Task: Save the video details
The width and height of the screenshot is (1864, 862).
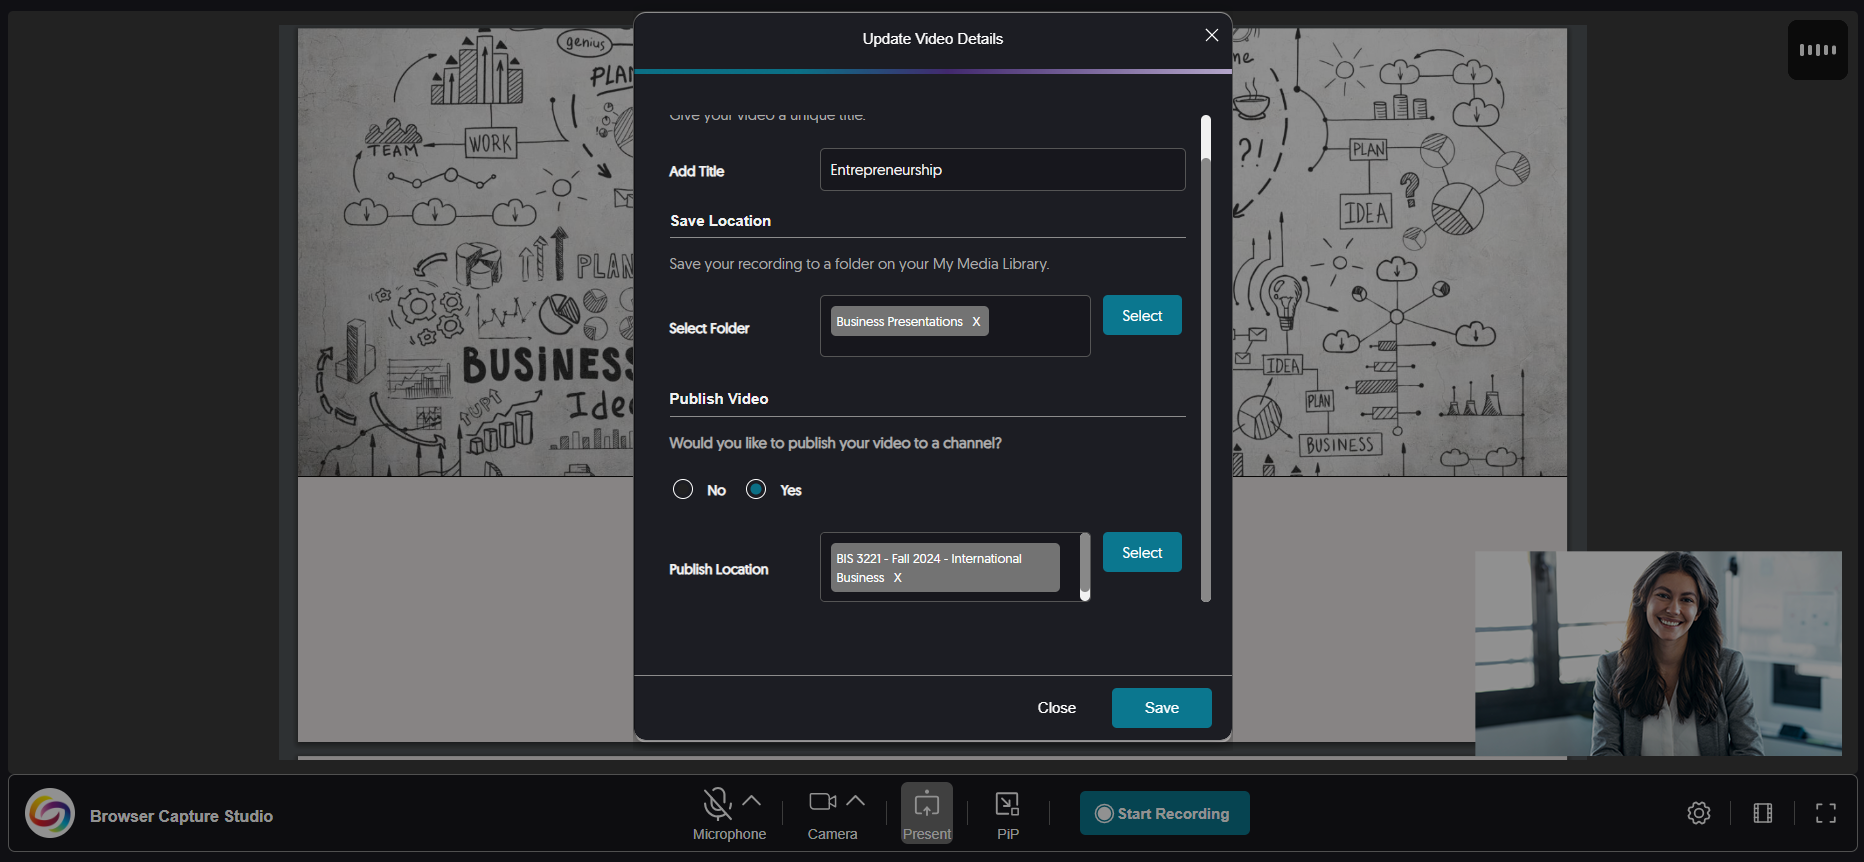Action: pos(1161,708)
